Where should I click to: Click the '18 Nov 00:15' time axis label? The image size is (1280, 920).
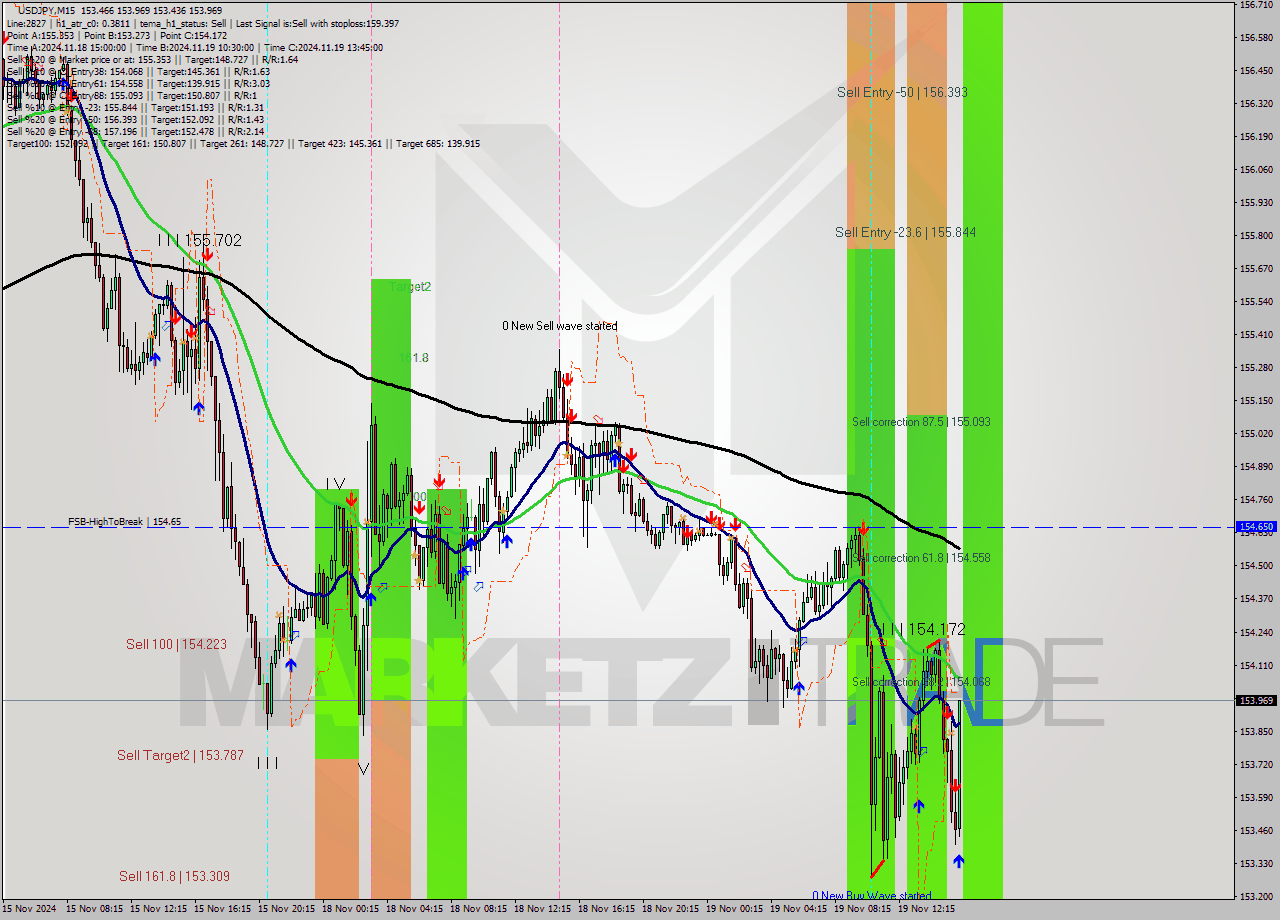(351, 910)
